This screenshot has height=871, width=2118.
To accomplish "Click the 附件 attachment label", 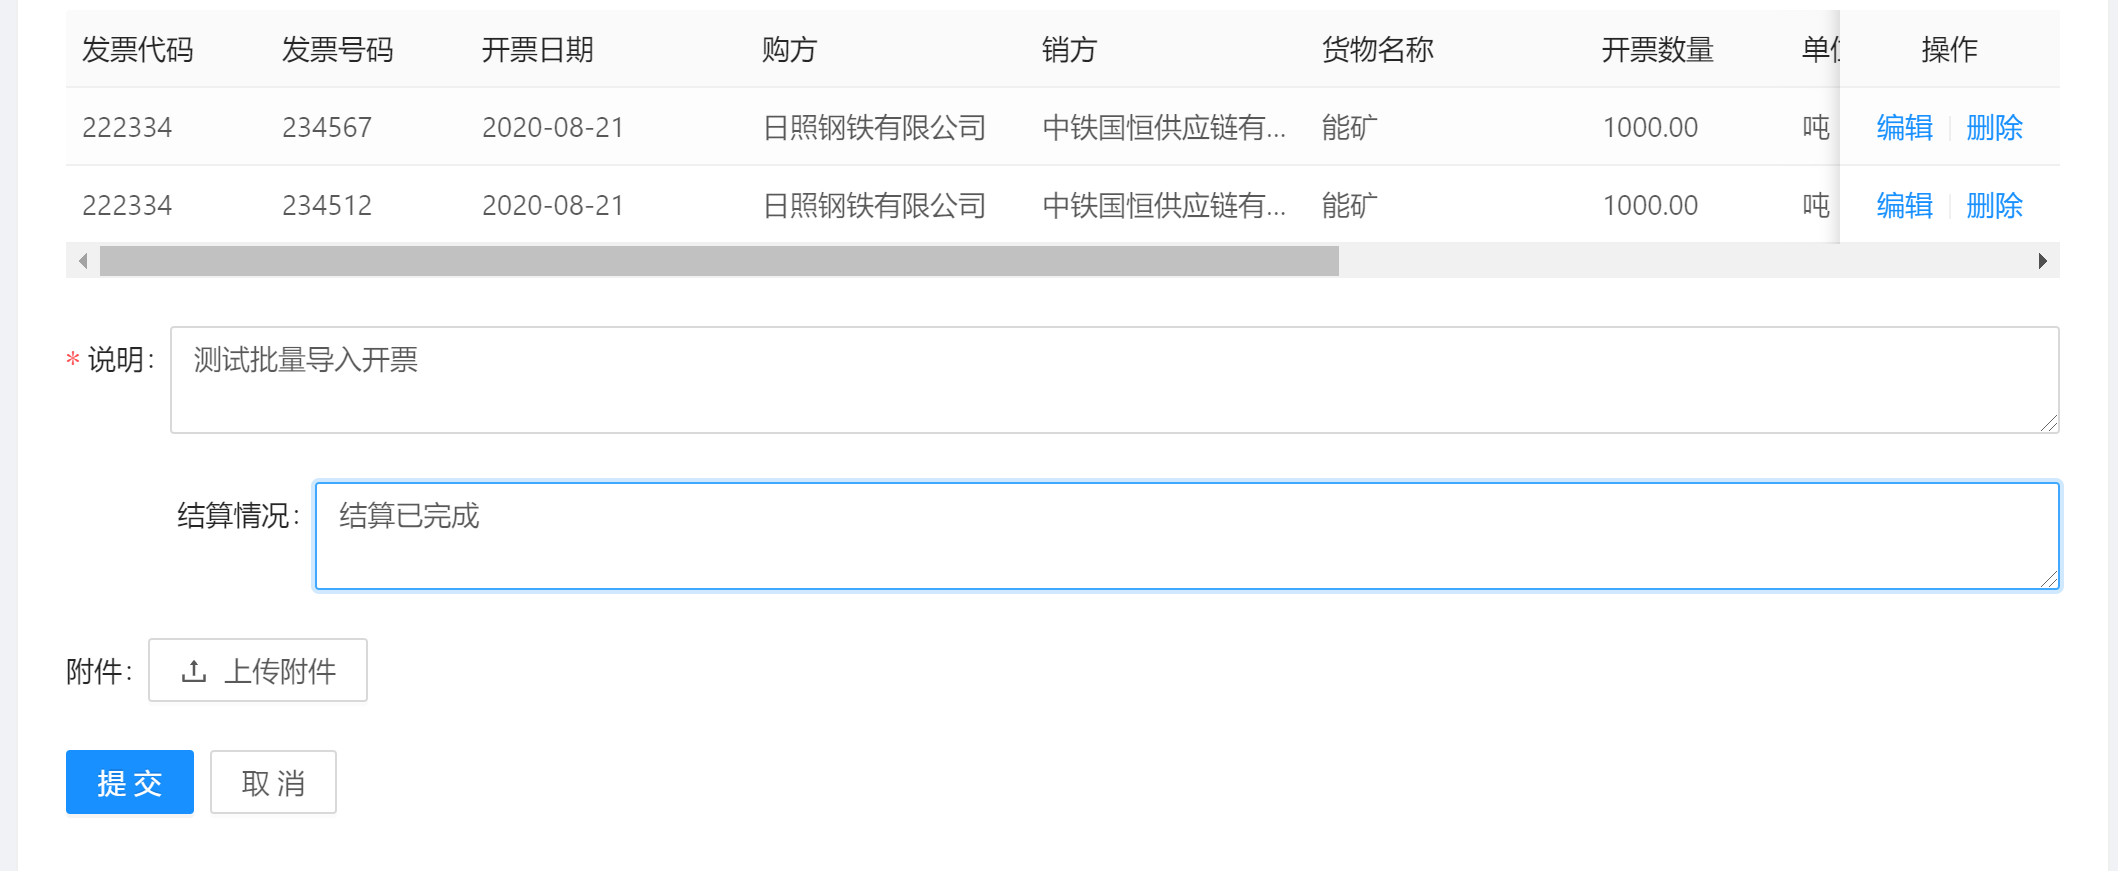I will tap(98, 671).
